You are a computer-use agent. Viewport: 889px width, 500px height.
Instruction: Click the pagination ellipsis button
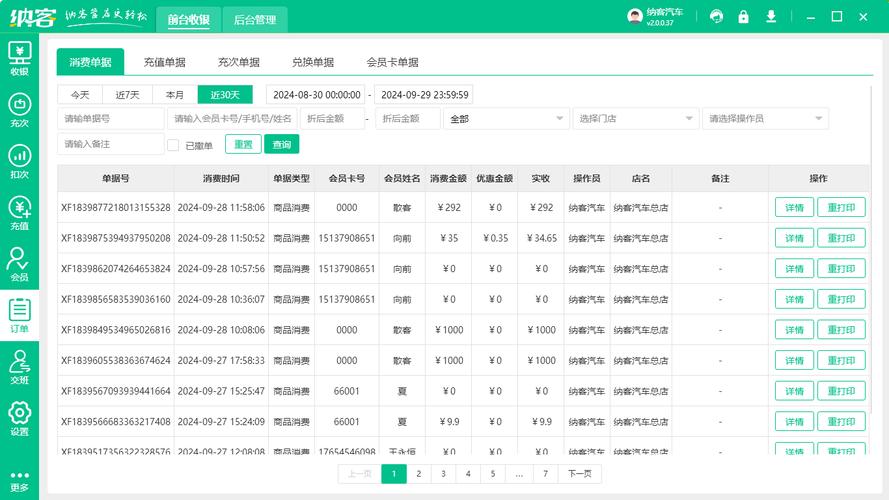pos(519,474)
